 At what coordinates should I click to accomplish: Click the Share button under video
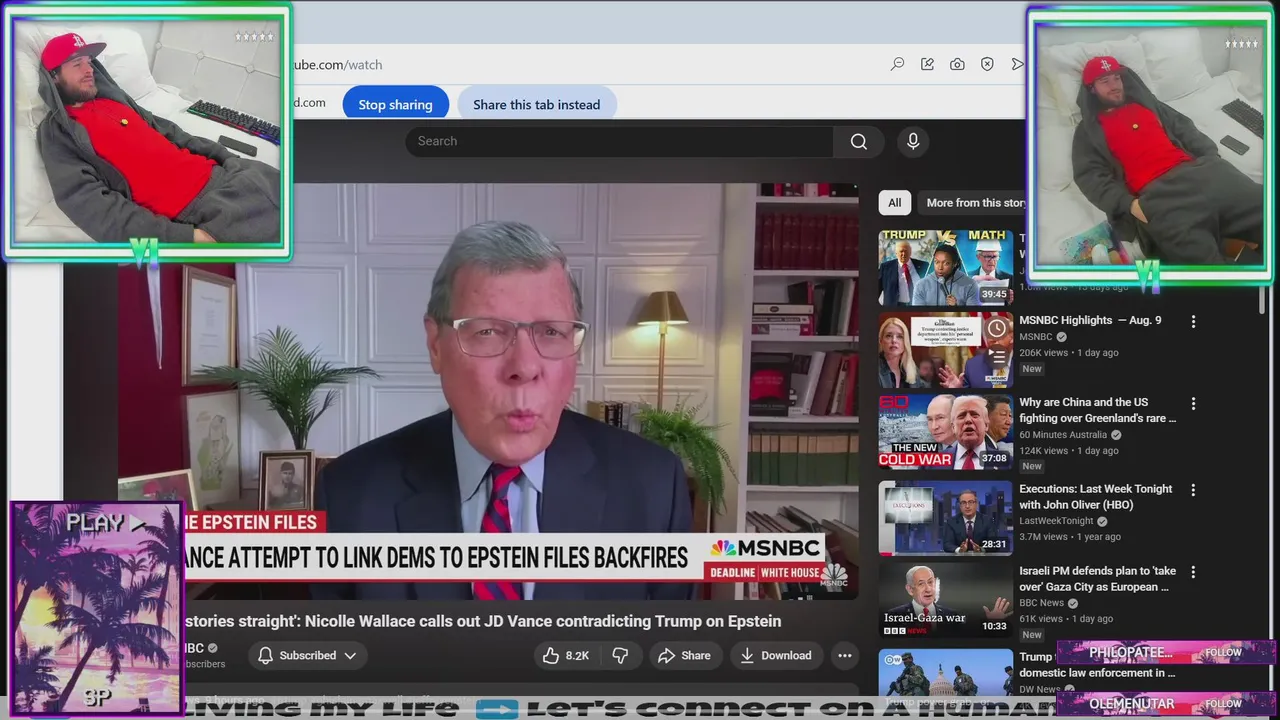point(684,656)
